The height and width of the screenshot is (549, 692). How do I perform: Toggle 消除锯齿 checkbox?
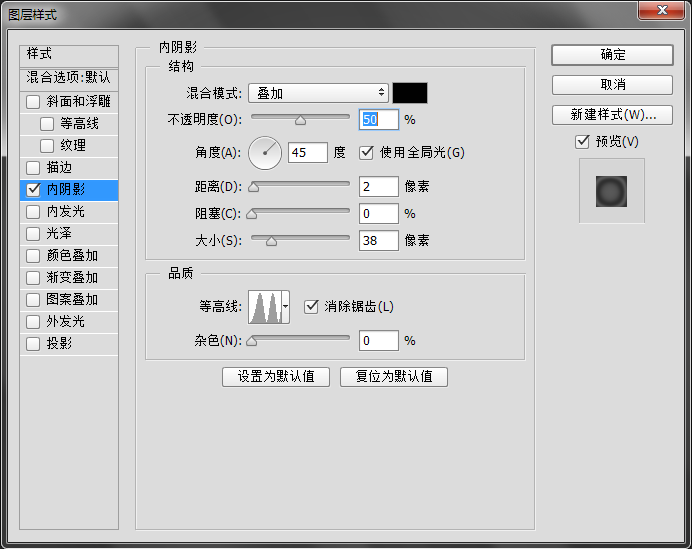coord(311,306)
